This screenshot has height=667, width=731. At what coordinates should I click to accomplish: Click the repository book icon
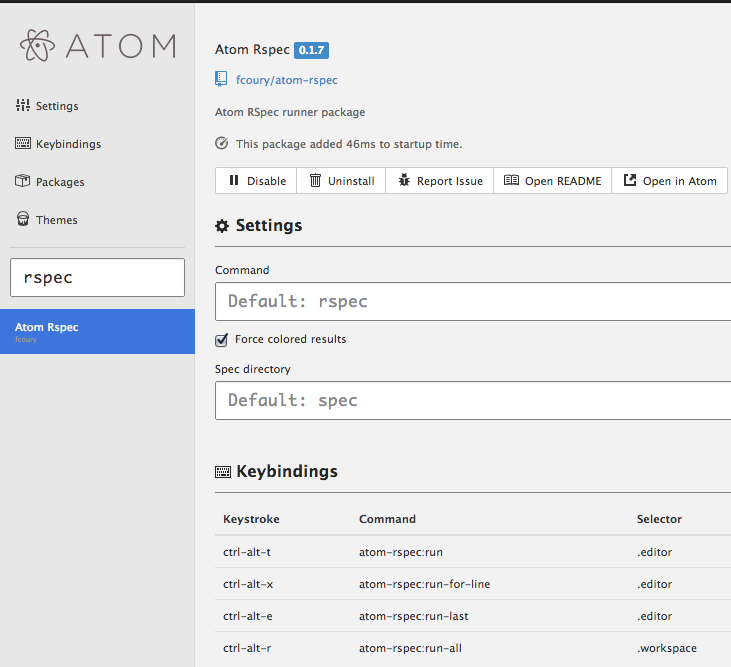point(221,79)
